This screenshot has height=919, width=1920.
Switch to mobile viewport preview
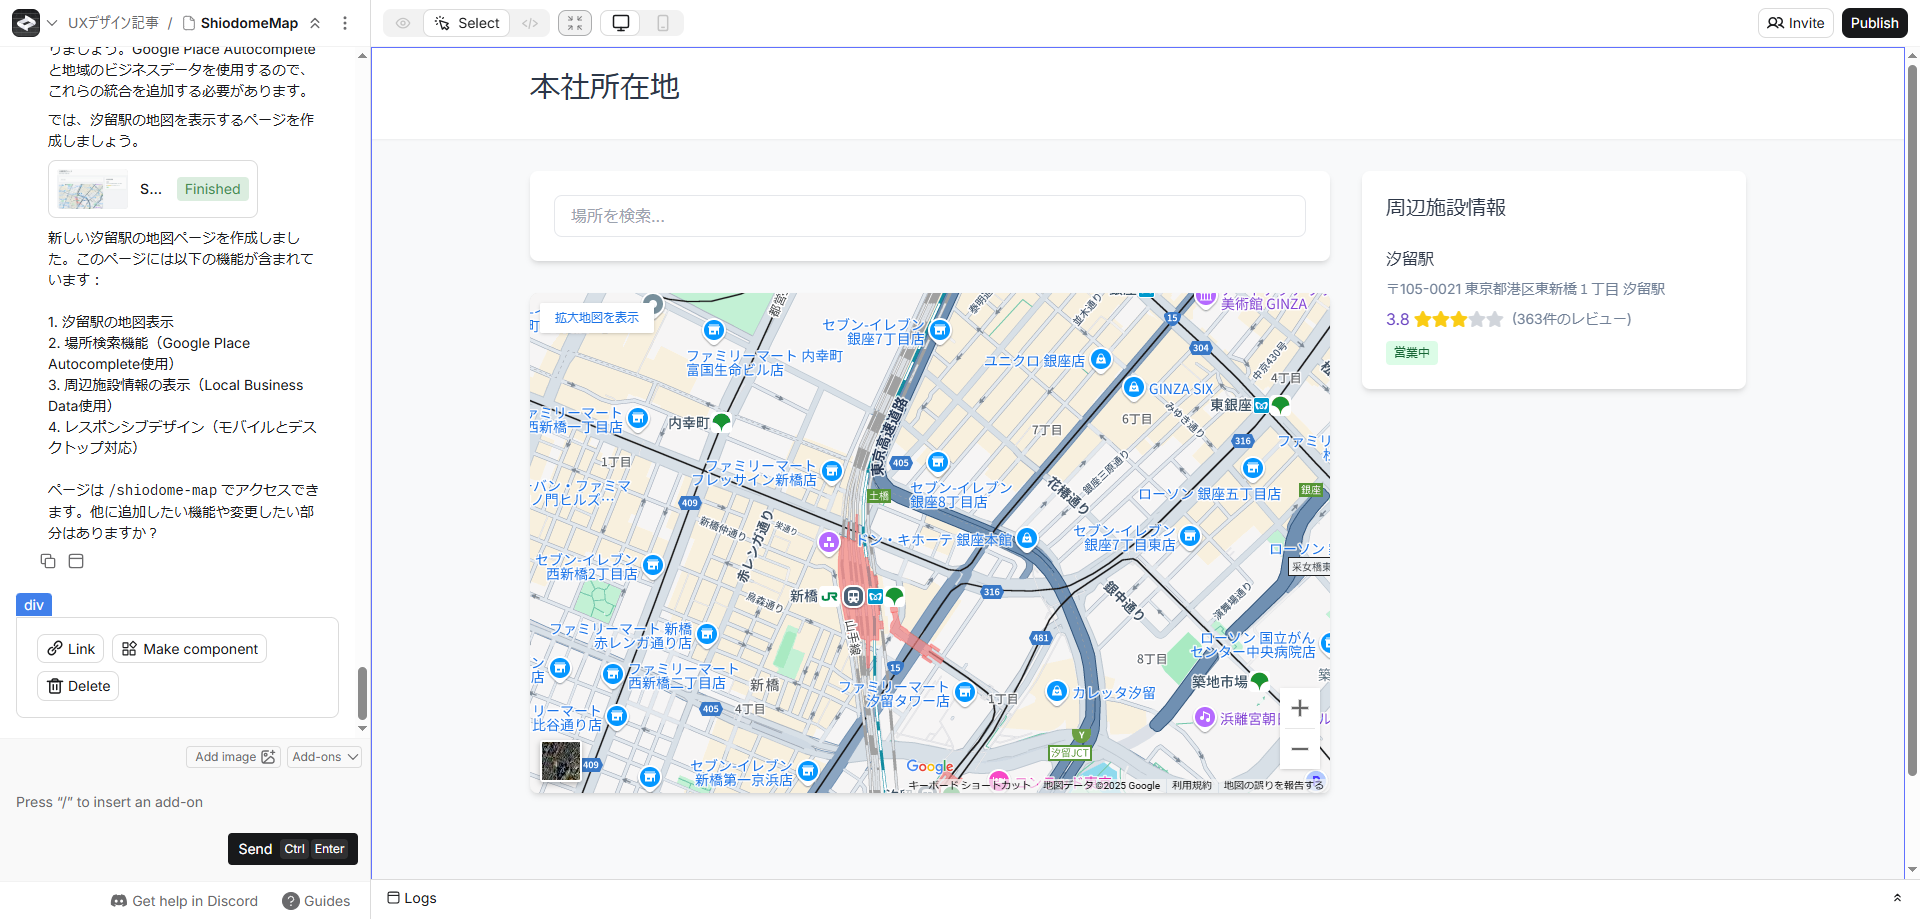pyautogui.click(x=663, y=23)
